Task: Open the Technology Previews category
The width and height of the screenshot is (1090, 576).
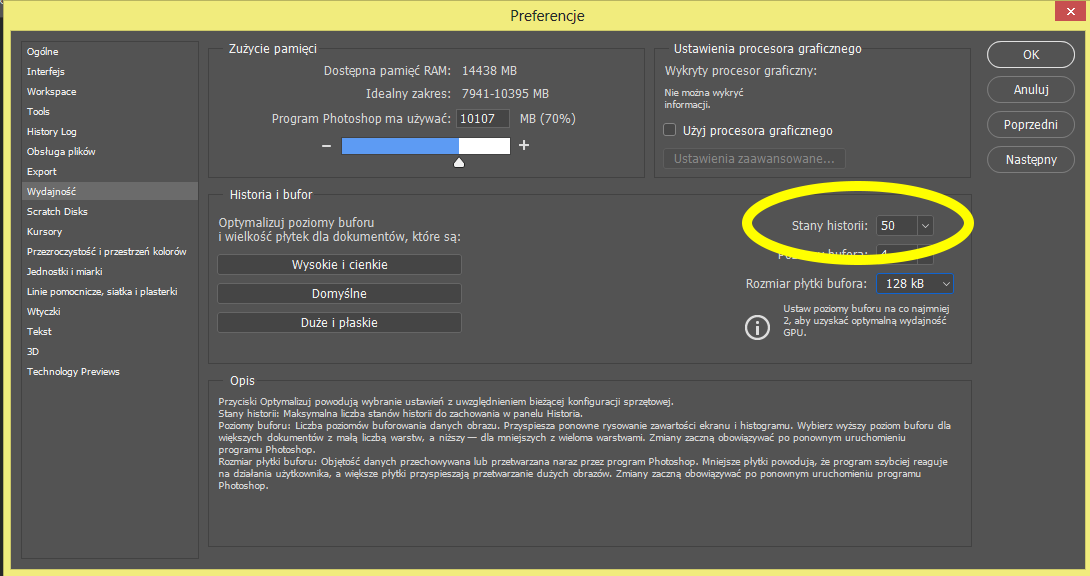Action: click(x=73, y=372)
